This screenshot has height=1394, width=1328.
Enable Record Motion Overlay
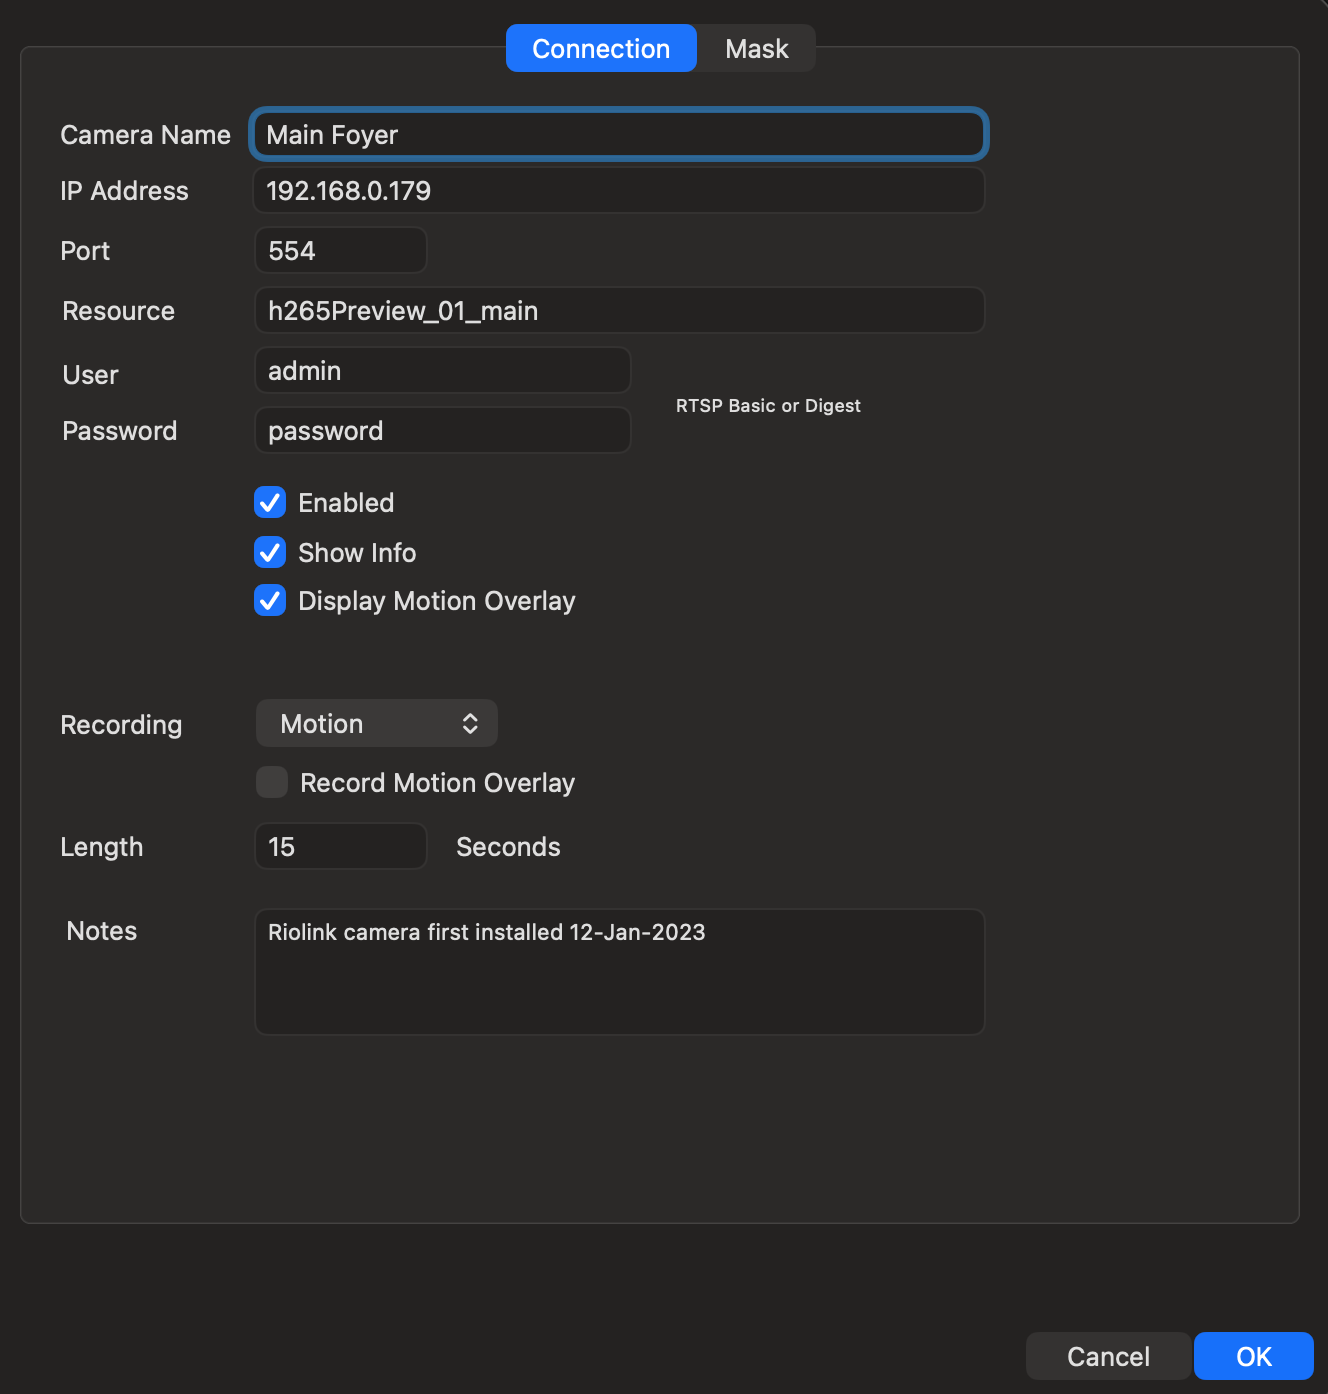271,782
